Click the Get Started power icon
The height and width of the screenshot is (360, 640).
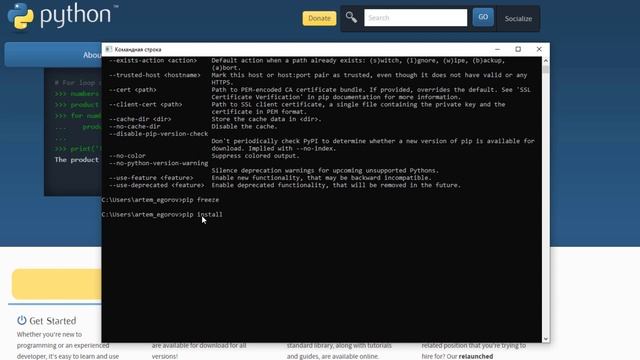click(22, 320)
